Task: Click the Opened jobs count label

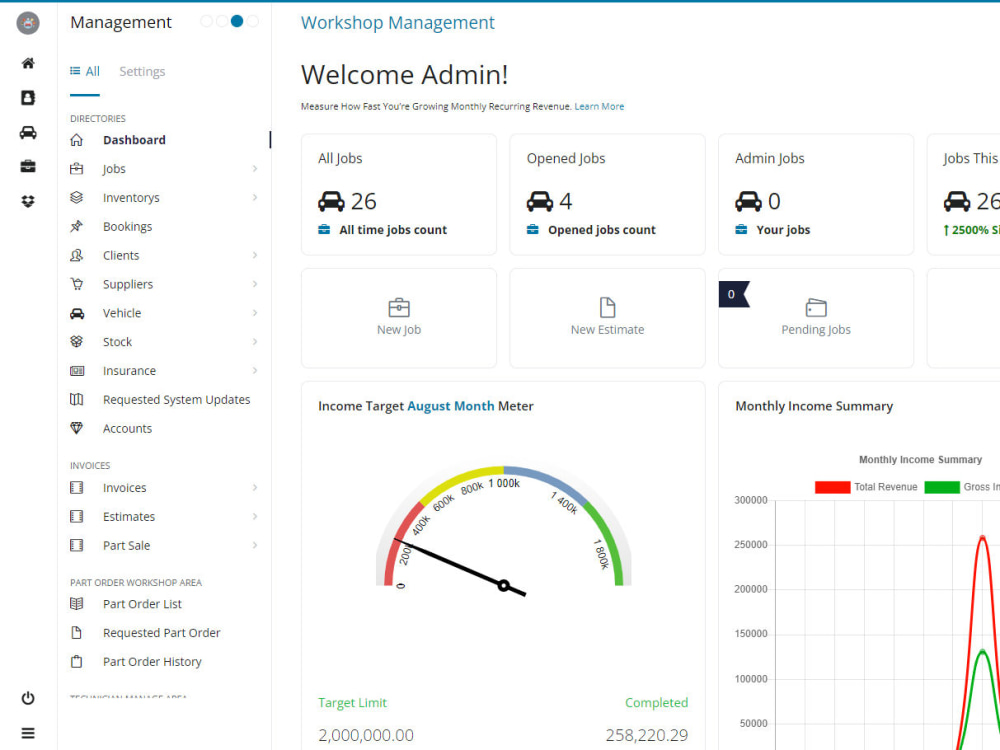Action: click(601, 230)
